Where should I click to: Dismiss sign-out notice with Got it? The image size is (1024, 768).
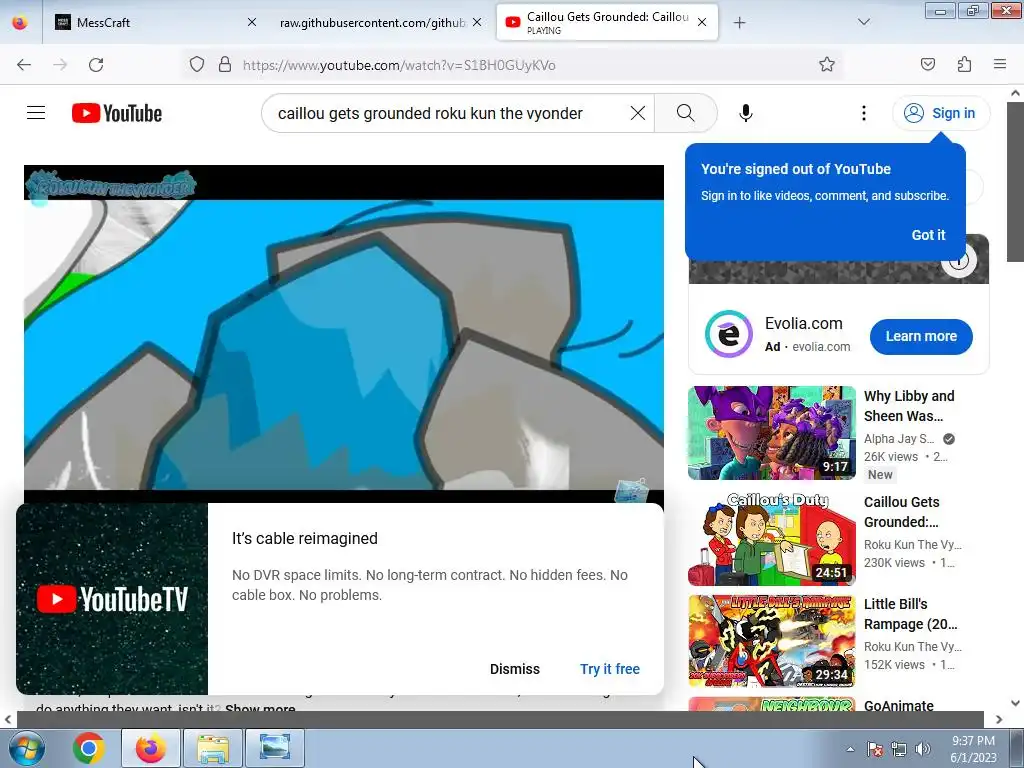pyautogui.click(x=928, y=235)
